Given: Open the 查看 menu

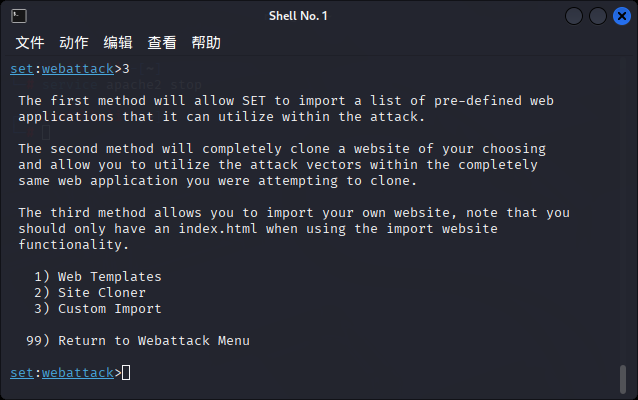Looking at the screenshot, I should (x=162, y=43).
